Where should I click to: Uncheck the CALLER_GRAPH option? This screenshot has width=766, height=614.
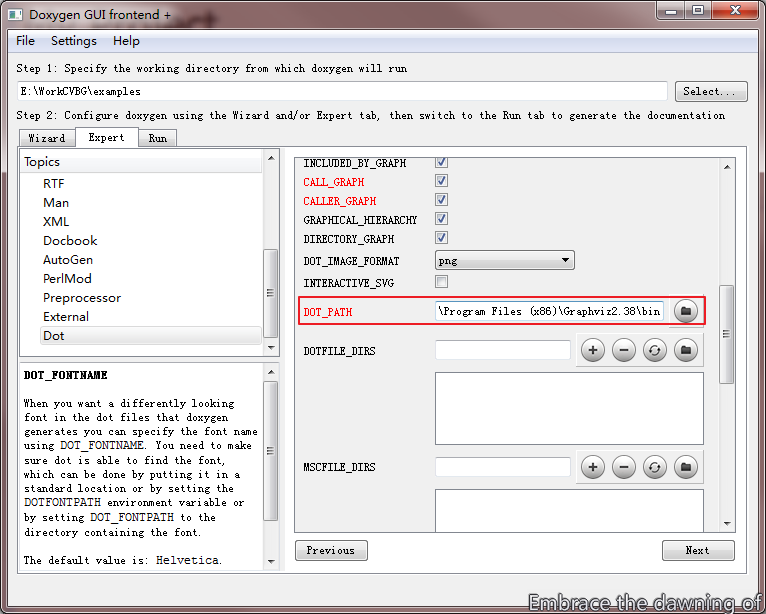point(441,200)
